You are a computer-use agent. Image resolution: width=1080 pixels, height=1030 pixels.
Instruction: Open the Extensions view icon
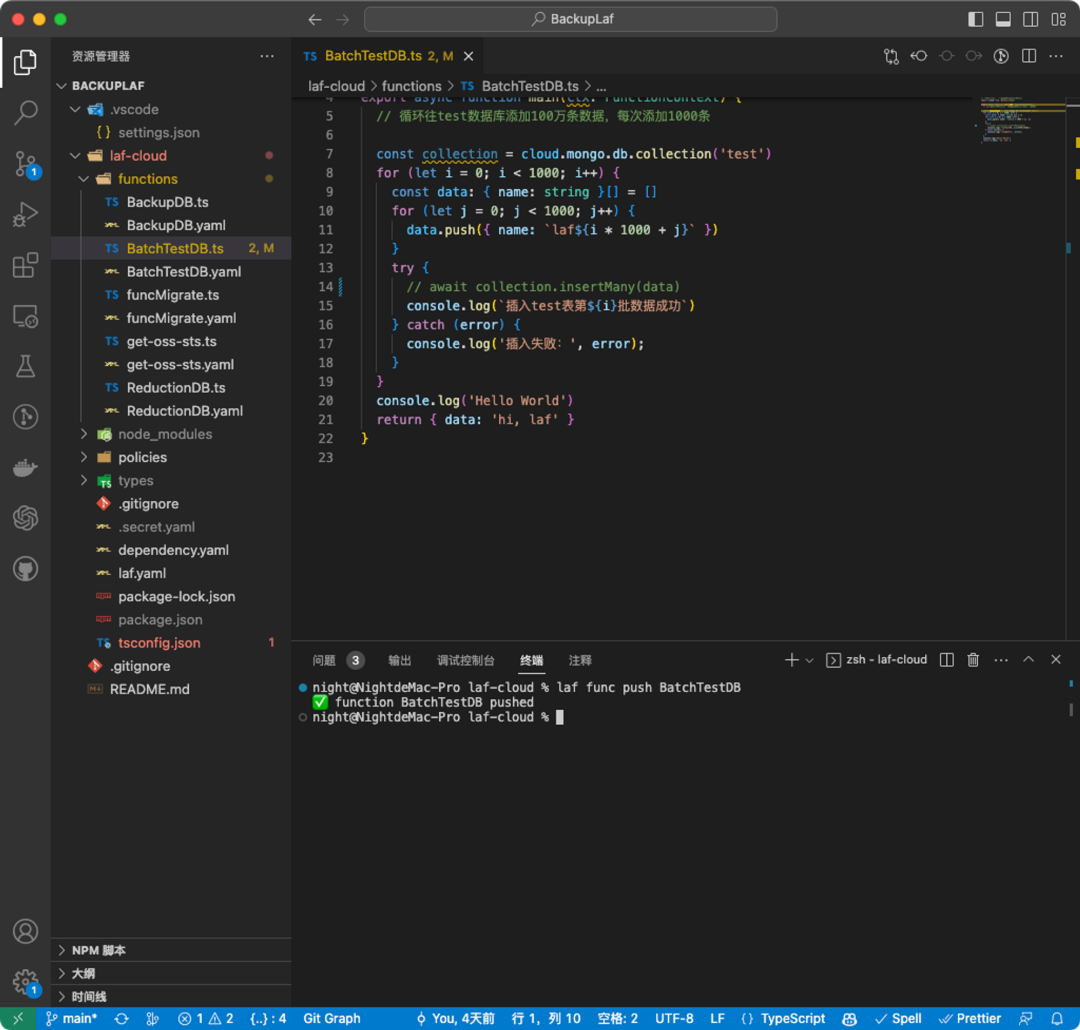[x=25, y=265]
